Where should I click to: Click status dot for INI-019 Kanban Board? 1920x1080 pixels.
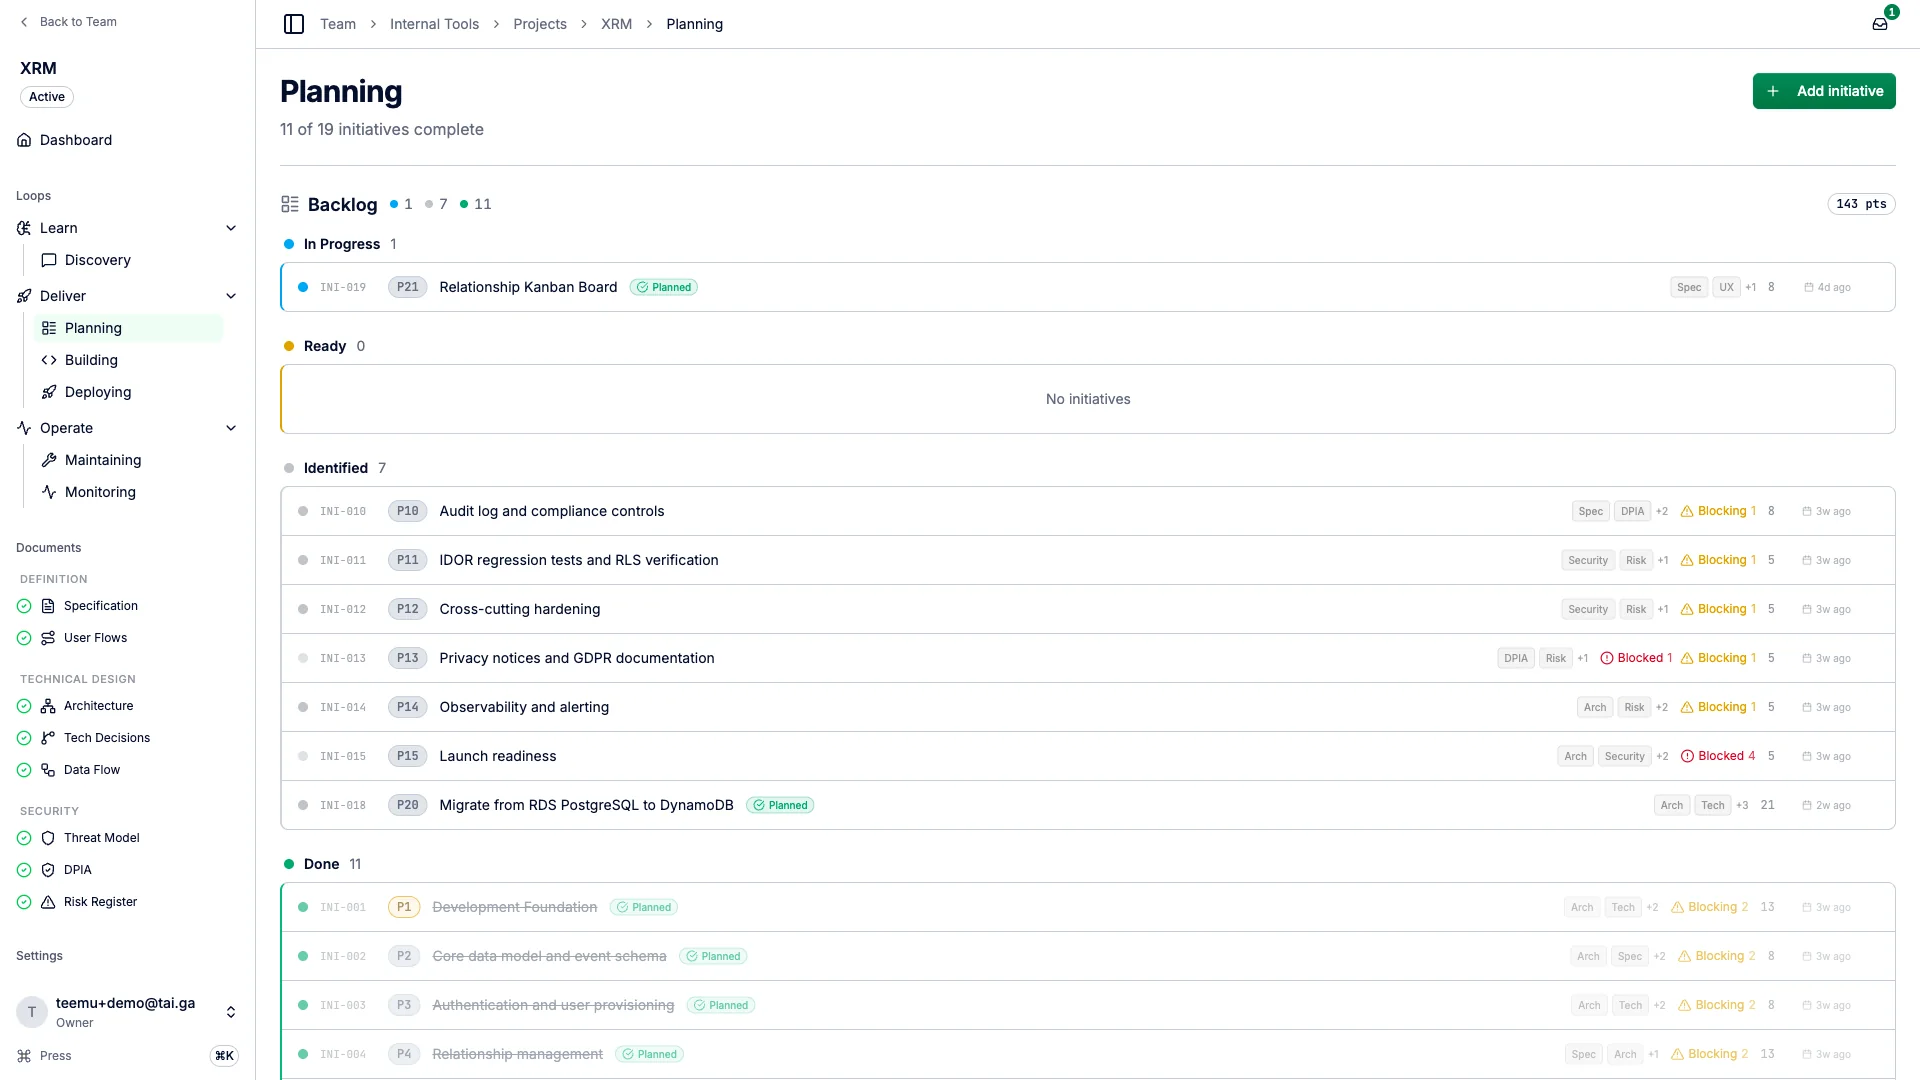[303, 287]
